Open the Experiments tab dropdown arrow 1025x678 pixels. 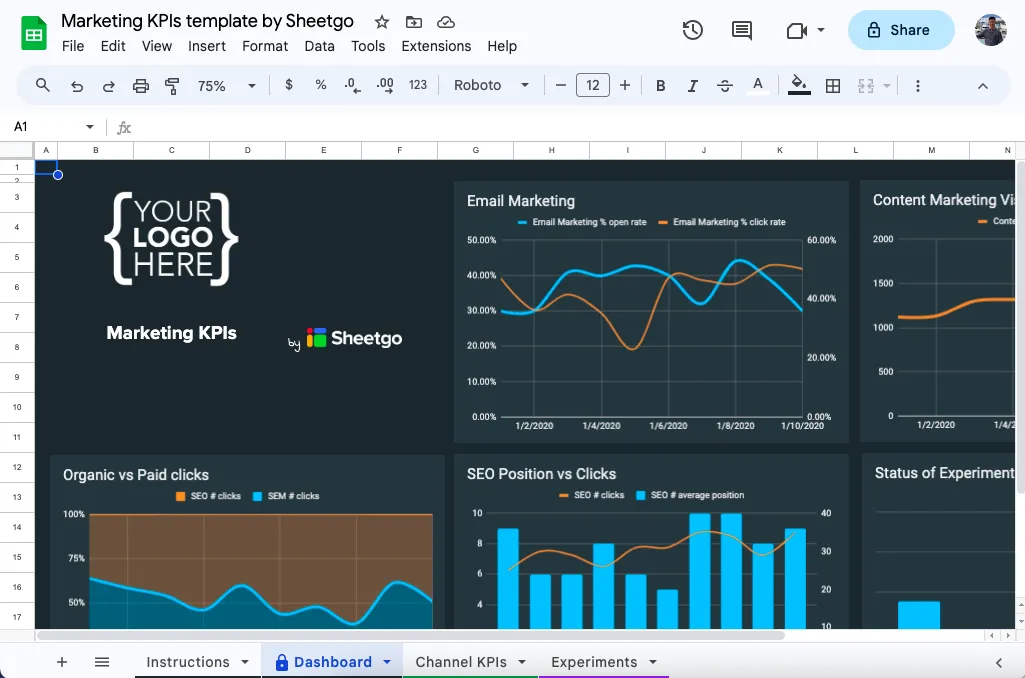(x=652, y=662)
